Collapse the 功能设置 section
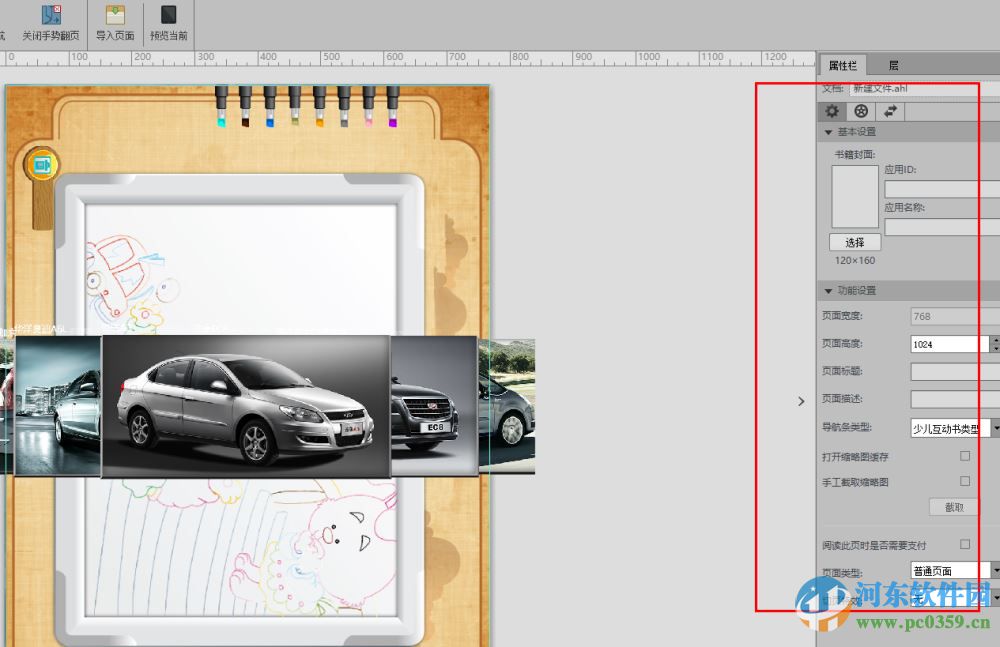Screen dimensions: 1000x647 coord(828,291)
